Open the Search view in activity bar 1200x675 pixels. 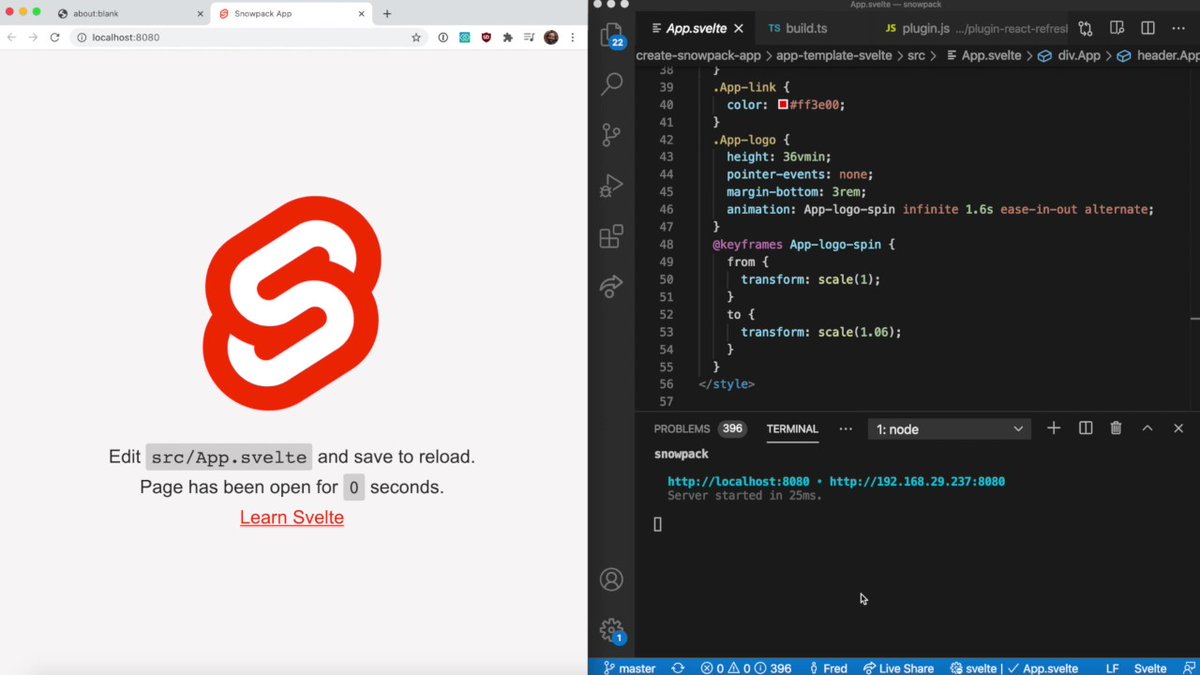coord(611,84)
